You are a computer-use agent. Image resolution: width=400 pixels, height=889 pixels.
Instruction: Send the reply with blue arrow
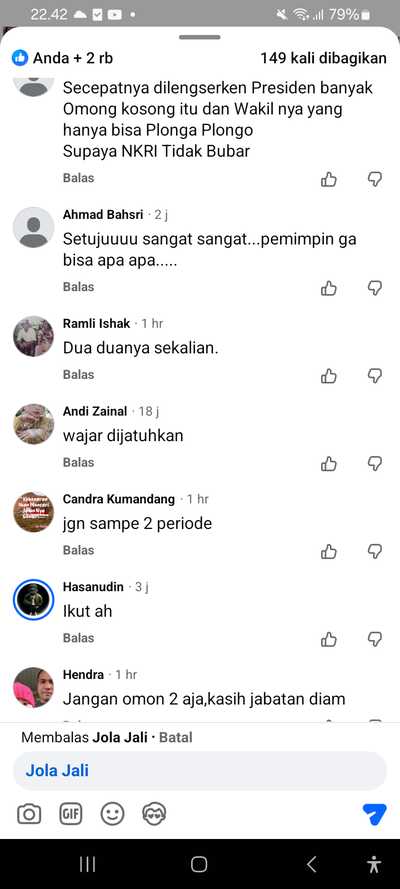click(x=375, y=814)
